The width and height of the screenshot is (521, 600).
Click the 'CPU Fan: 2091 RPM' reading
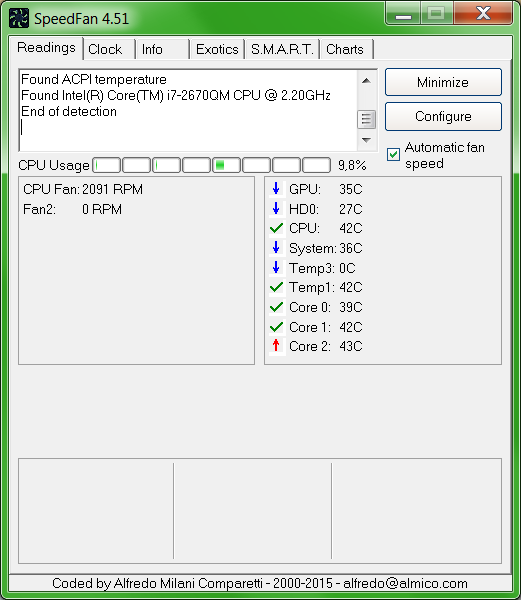click(83, 189)
